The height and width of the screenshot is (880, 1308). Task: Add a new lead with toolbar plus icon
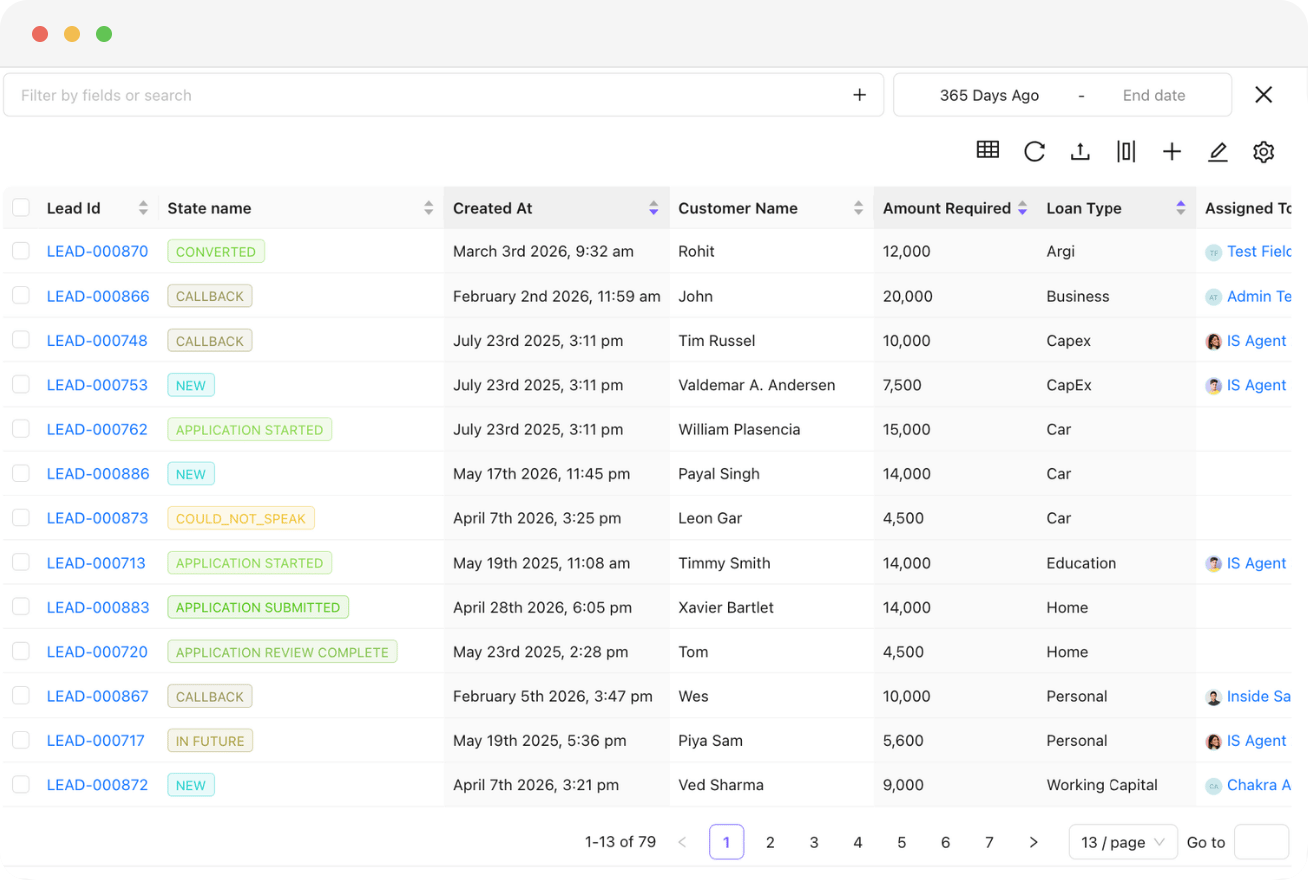pos(1172,151)
